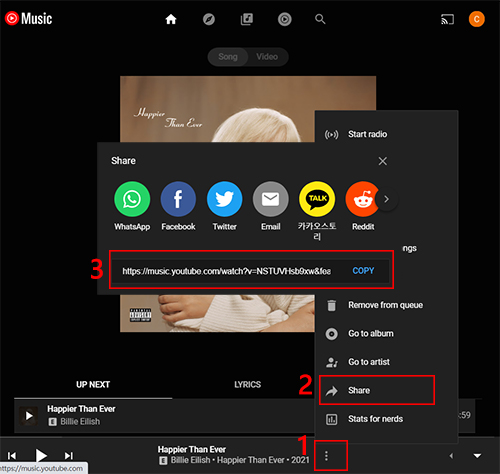
Task: Close the Share dialog
Action: (x=383, y=161)
